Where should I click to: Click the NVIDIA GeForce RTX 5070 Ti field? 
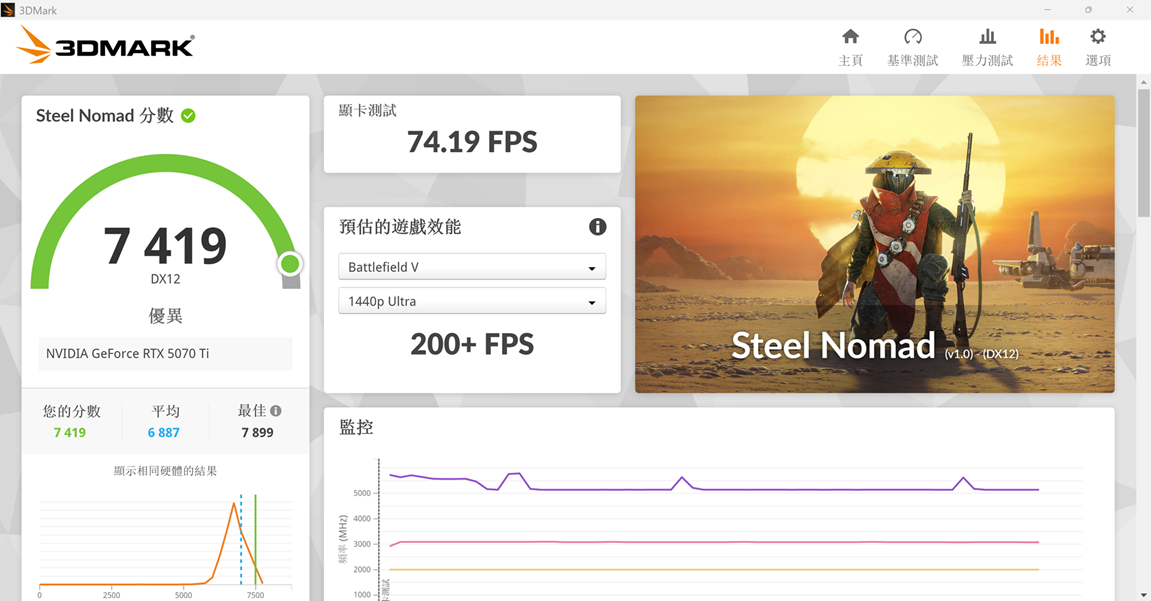165,354
